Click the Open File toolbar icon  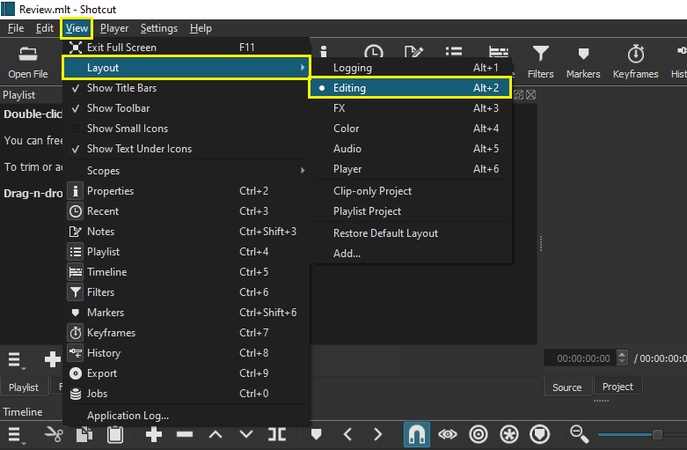pyautogui.click(x=28, y=62)
